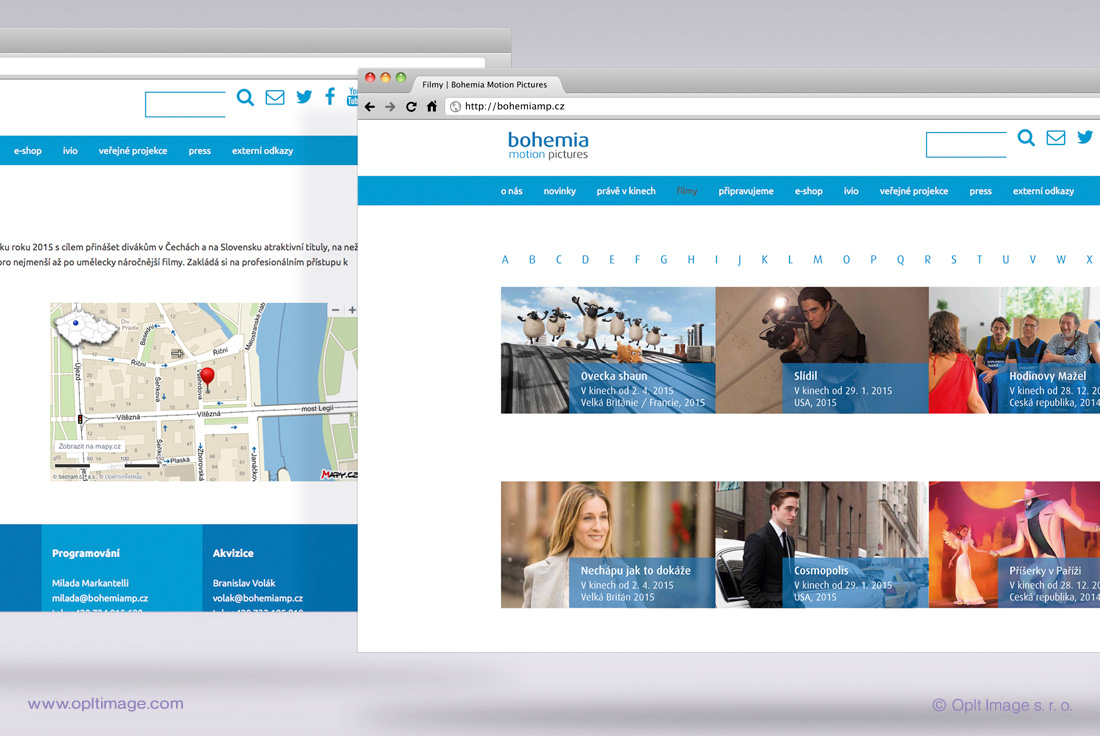Click the browser back arrow button

(x=370, y=107)
